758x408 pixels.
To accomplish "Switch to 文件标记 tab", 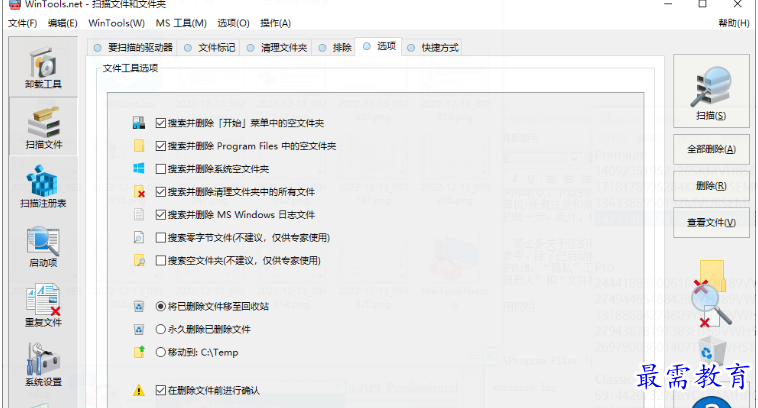I will pos(209,47).
